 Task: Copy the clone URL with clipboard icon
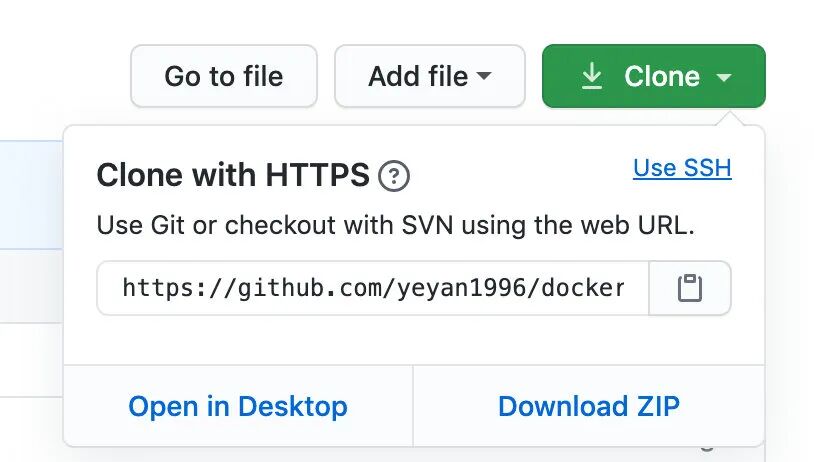(690, 288)
